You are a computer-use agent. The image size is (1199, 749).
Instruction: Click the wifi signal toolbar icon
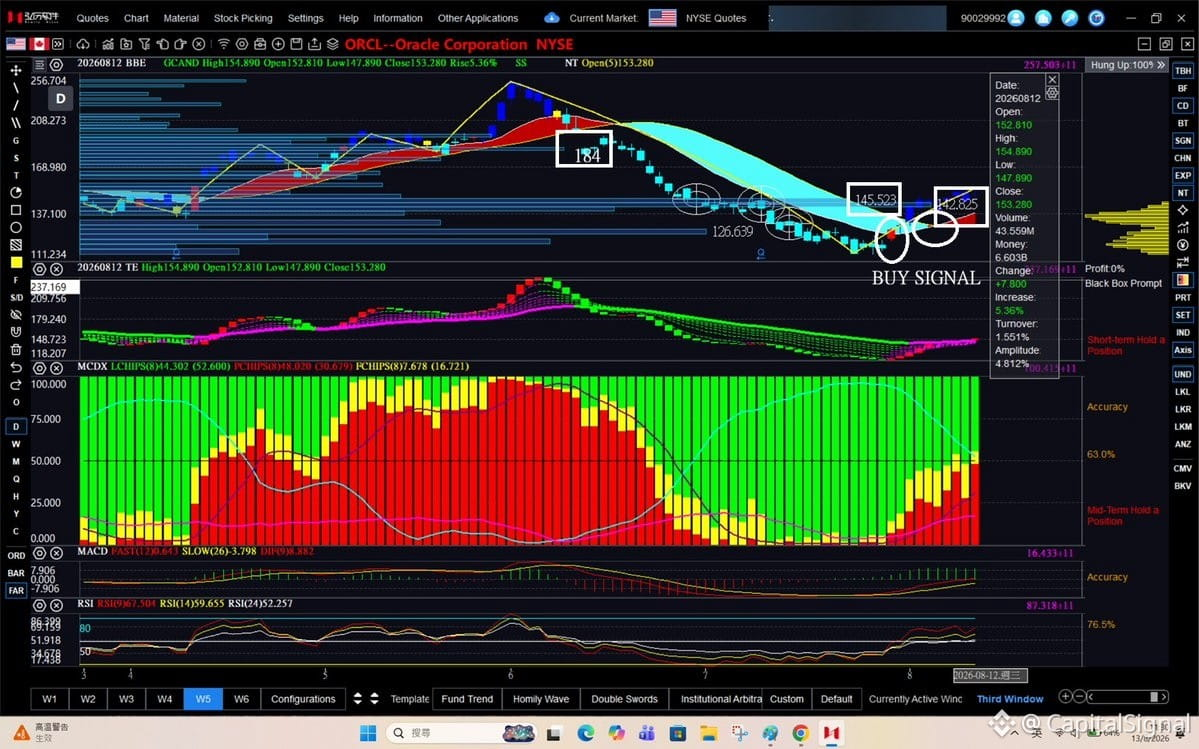(x=223, y=44)
